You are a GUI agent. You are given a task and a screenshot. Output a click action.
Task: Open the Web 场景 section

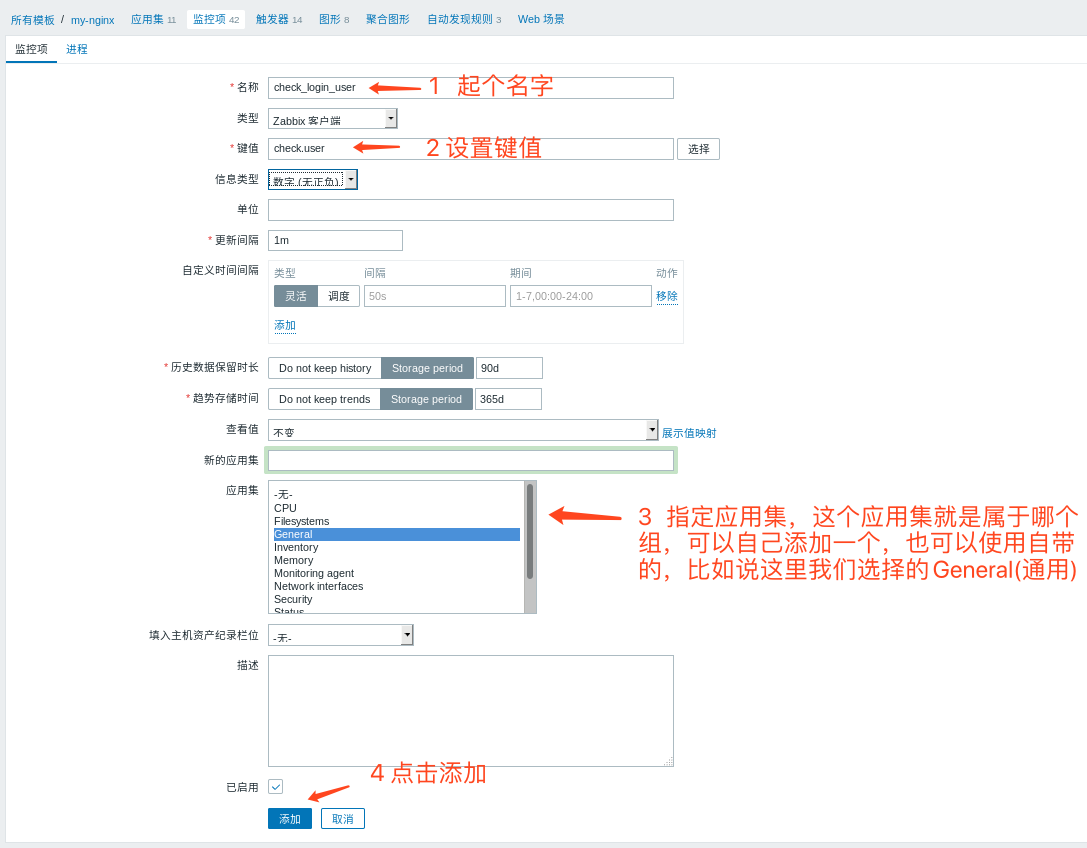tap(540, 18)
